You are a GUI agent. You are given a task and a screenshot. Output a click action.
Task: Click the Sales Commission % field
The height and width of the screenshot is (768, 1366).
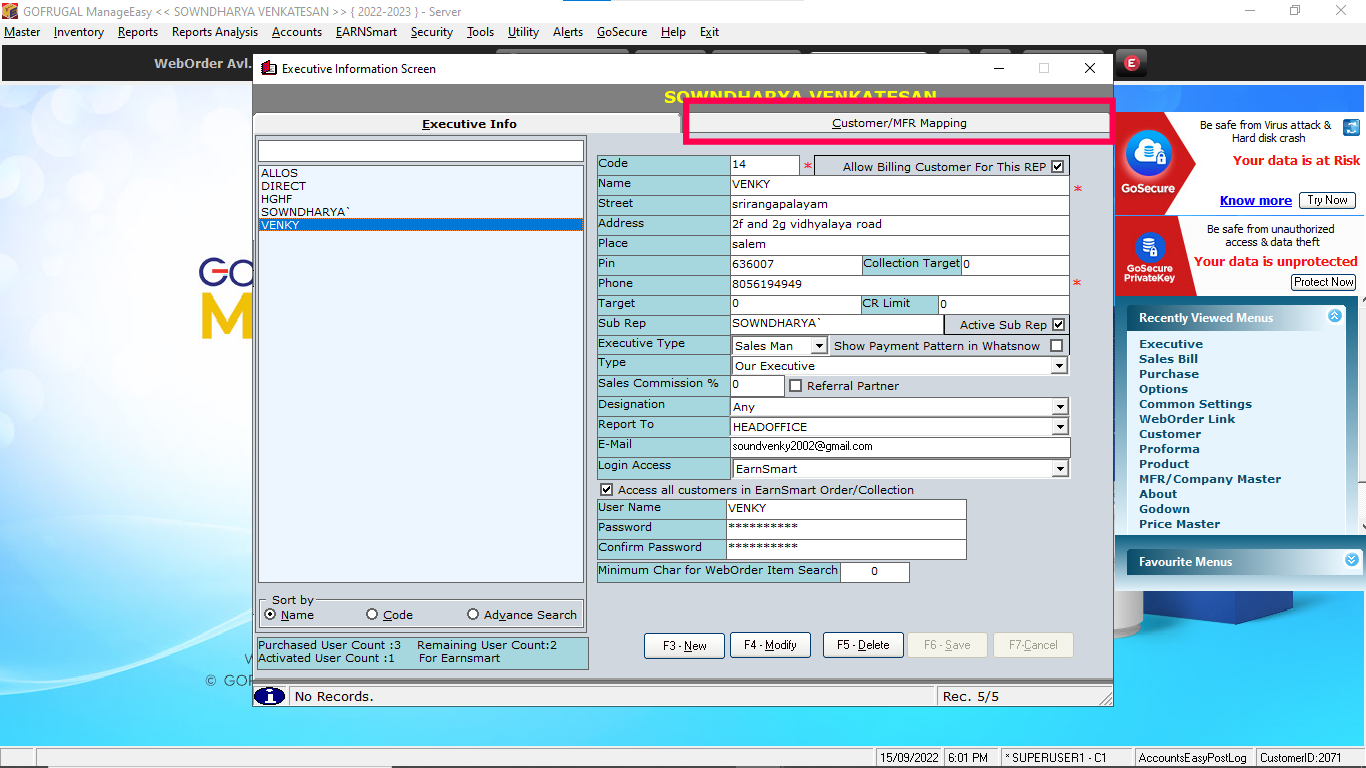point(758,385)
